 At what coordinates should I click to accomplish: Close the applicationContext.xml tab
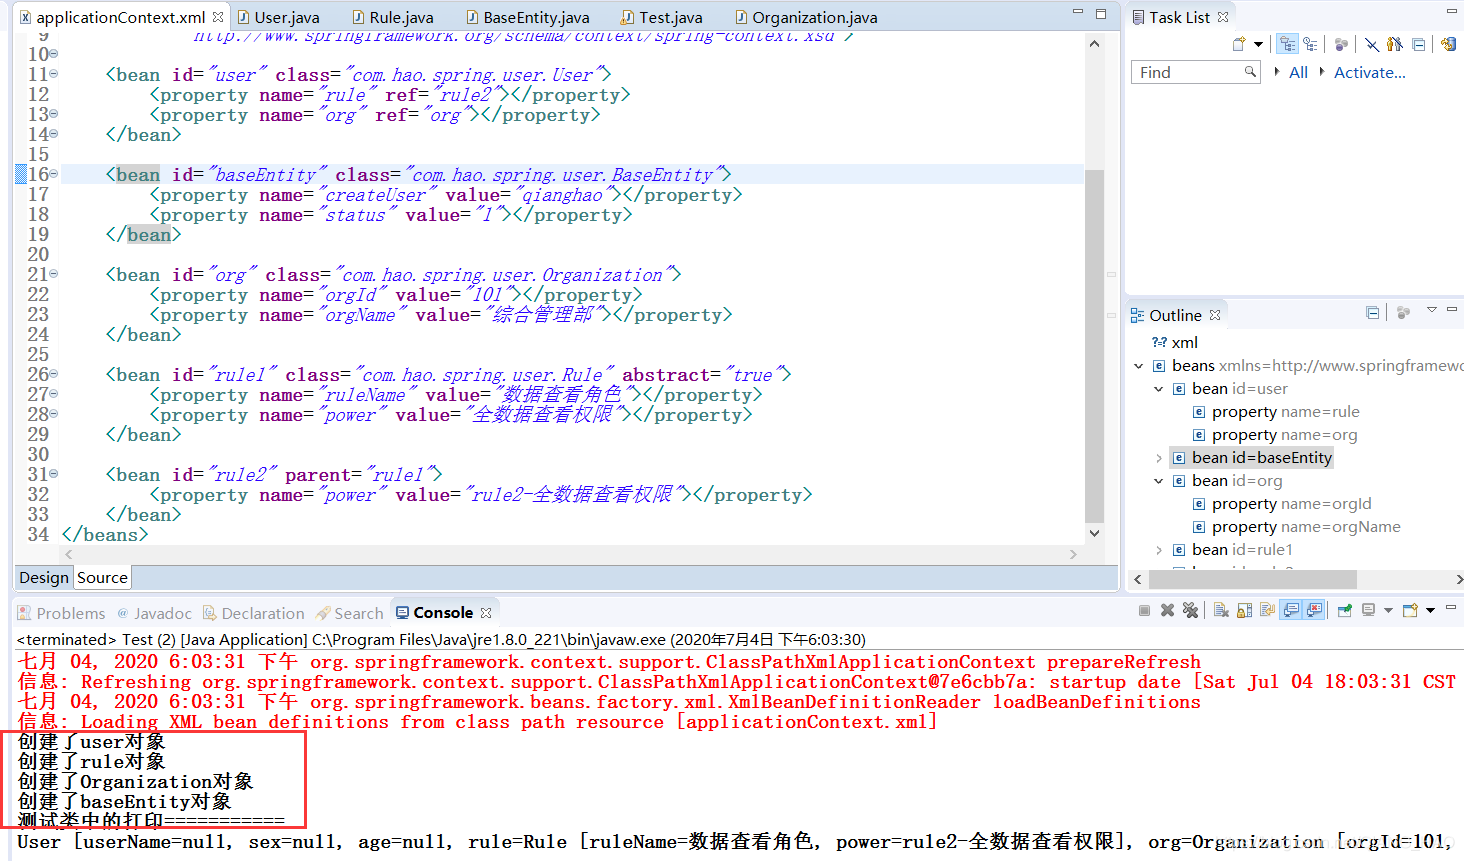tap(218, 17)
